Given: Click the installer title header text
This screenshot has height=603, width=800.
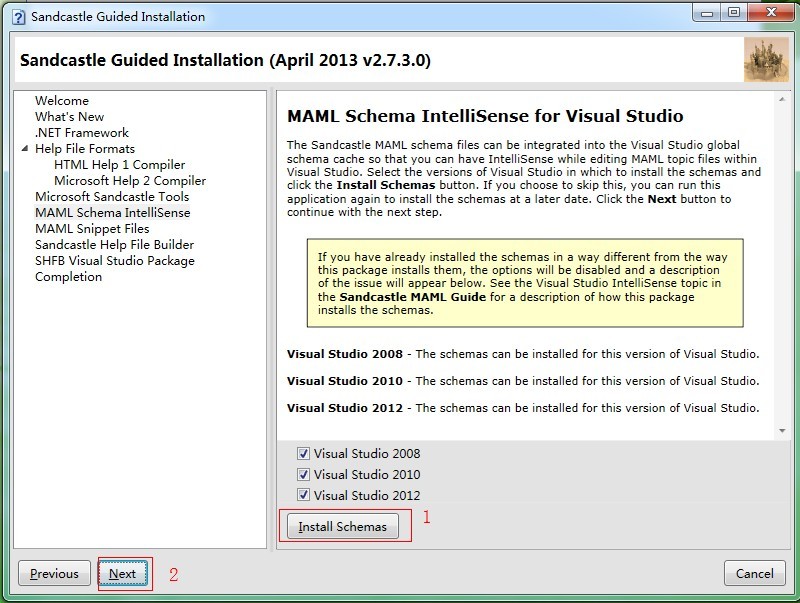Looking at the screenshot, I should pyautogui.click(x=226, y=60).
